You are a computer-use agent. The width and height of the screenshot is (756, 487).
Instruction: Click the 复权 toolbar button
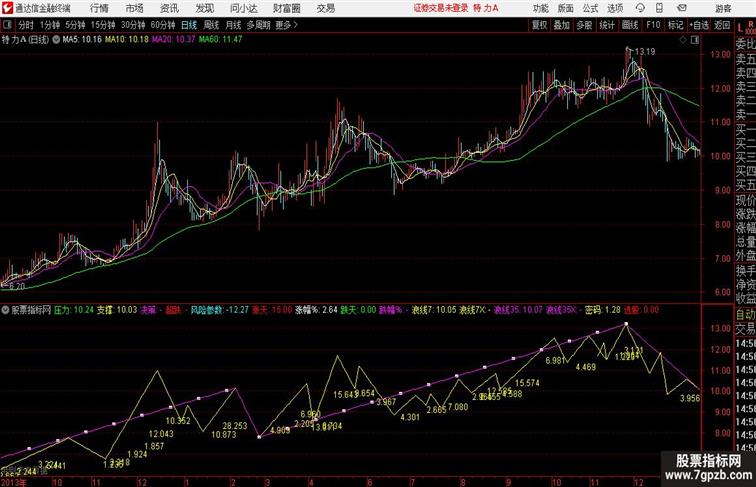(x=540, y=25)
